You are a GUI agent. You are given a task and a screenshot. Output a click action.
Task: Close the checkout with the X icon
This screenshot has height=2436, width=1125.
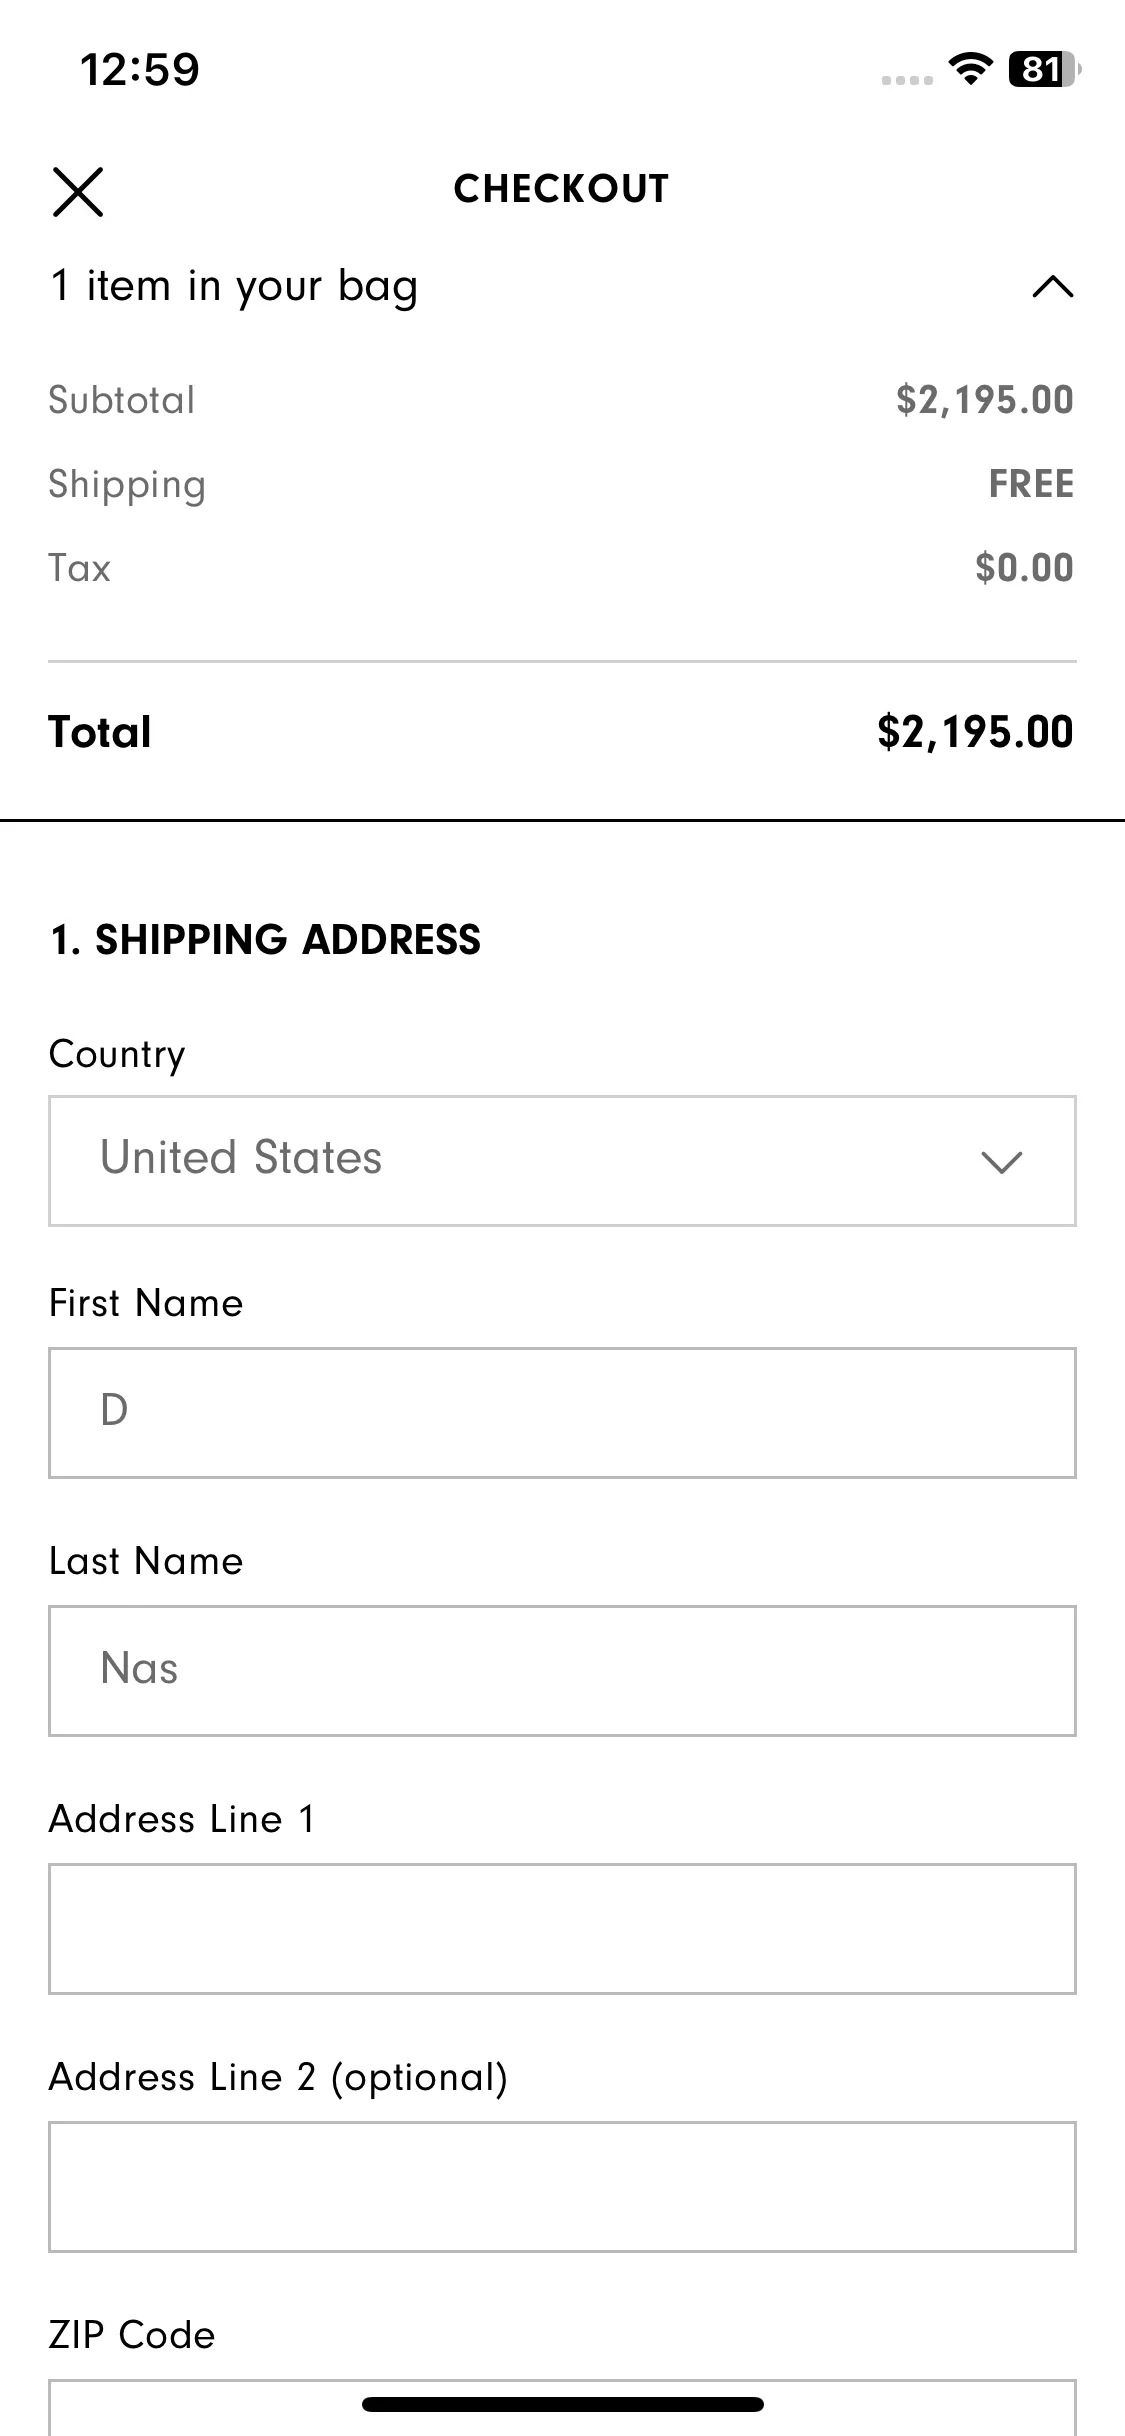pos(78,192)
